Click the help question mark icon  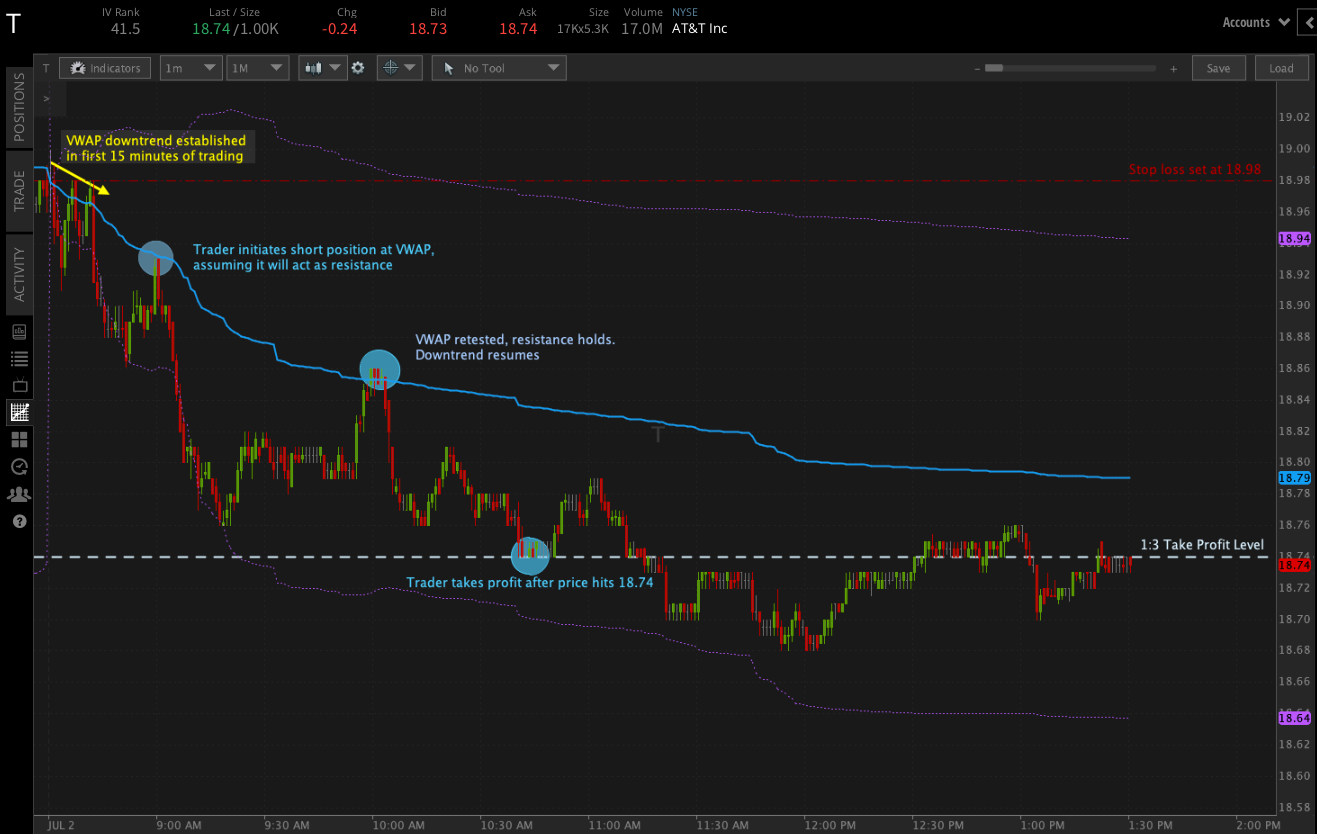coord(18,521)
